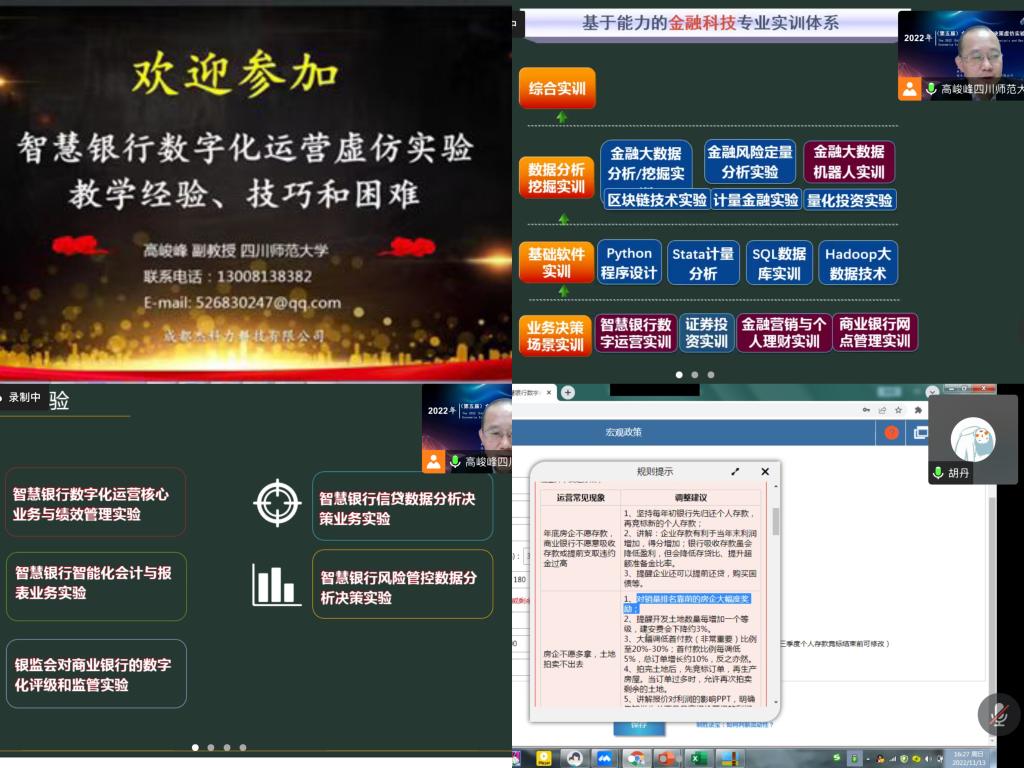Select the 综合实训 orange block
Image resolution: width=1024 pixels, height=768 pixels.
[x=557, y=88]
